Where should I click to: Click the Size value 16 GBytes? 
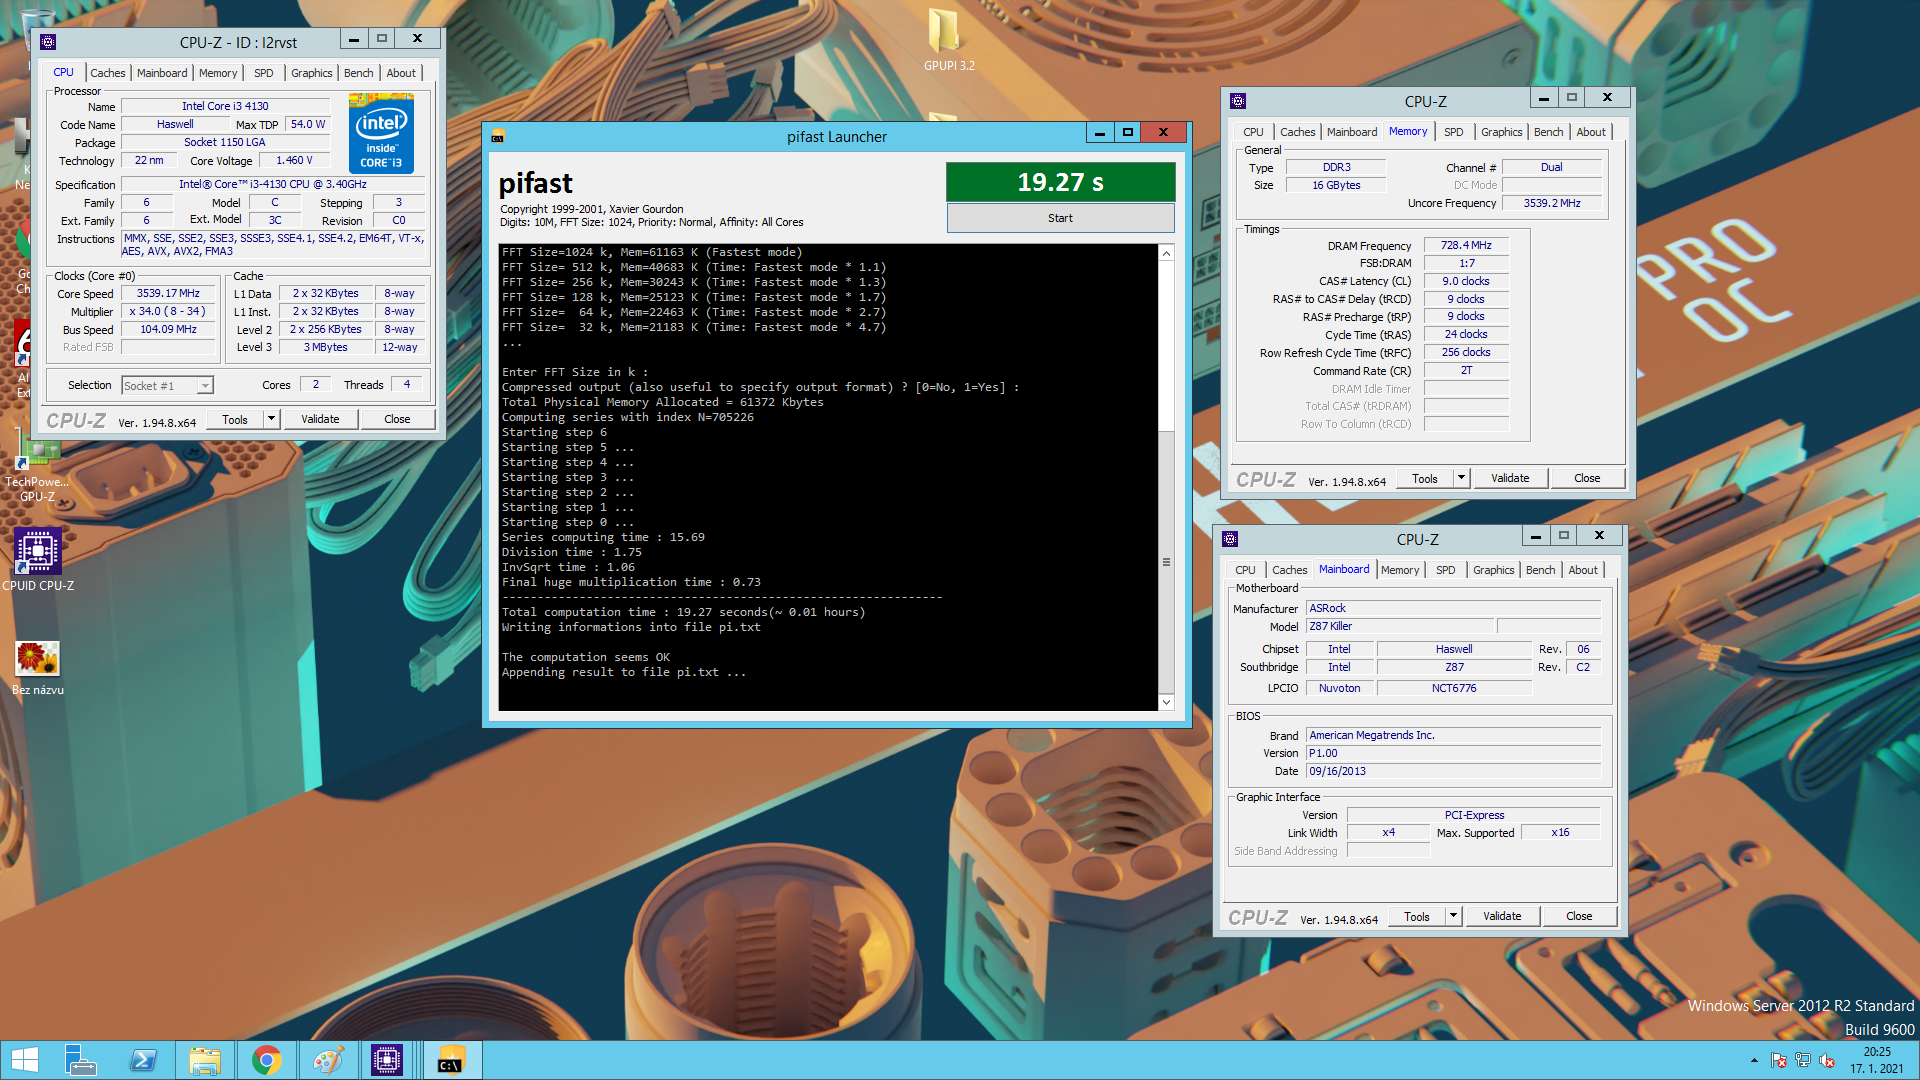[1336, 185]
